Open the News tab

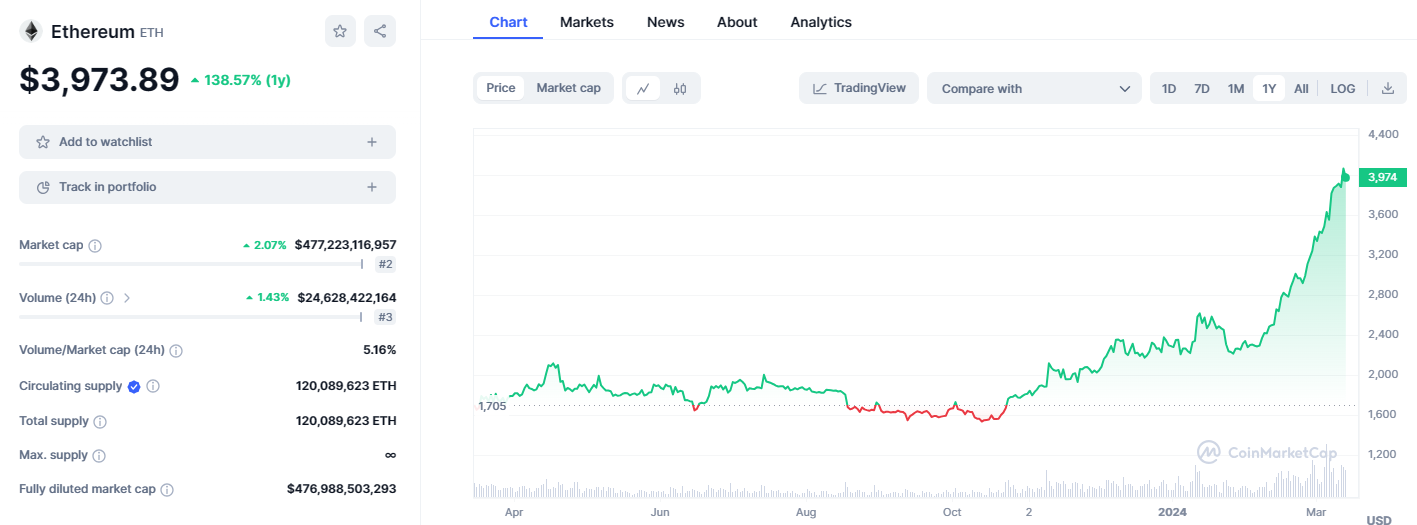(x=666, y=22)
